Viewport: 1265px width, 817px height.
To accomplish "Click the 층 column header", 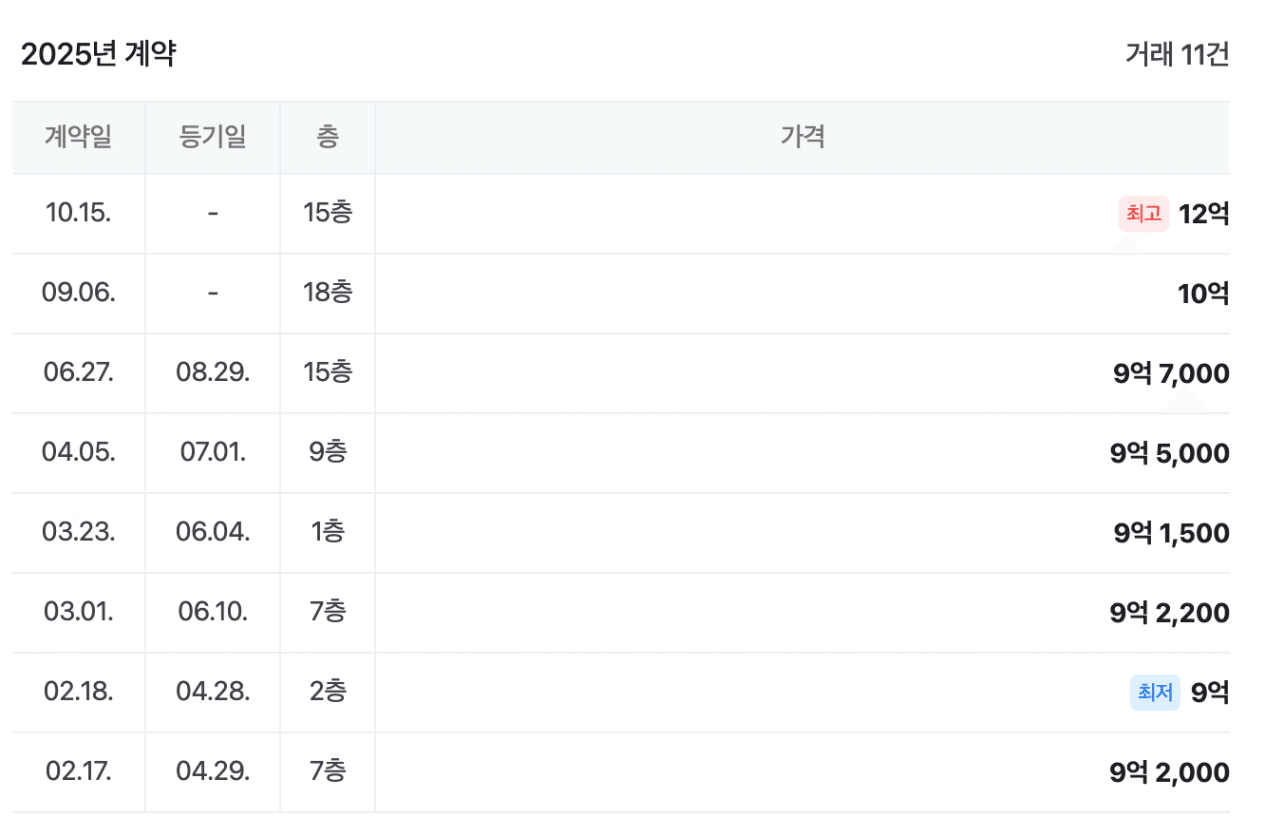I will 327,137.
